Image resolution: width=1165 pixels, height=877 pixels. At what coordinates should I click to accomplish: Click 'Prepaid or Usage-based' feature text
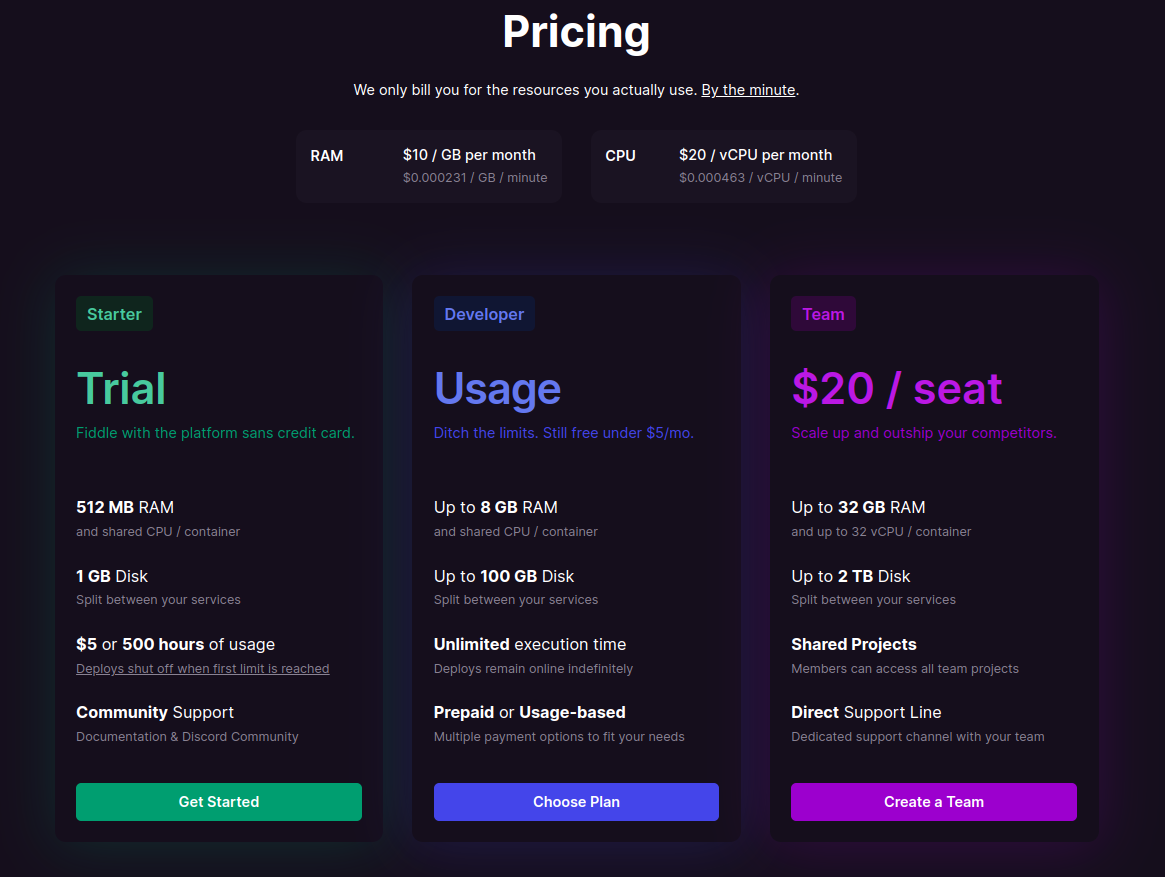click(x=529, y=712)
